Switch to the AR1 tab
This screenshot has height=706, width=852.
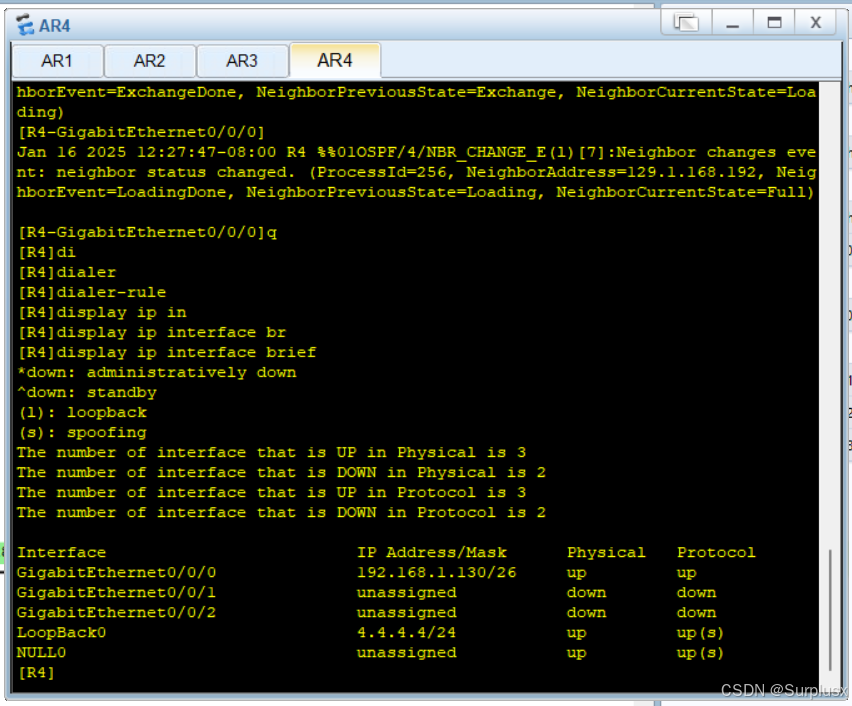point(57,61)
